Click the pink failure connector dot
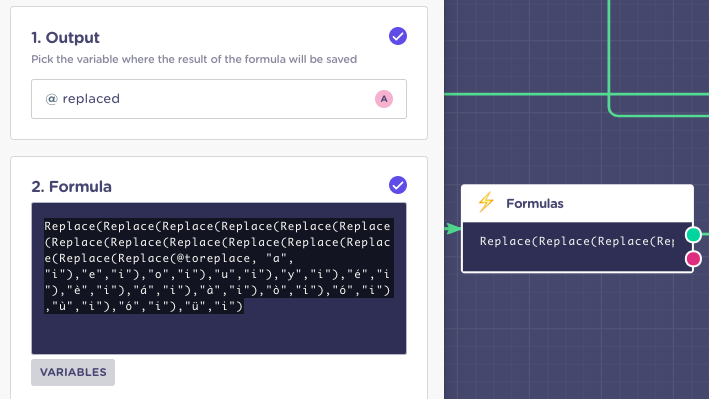The width and height of the screenshot is (709, 399). coord(693,259)
